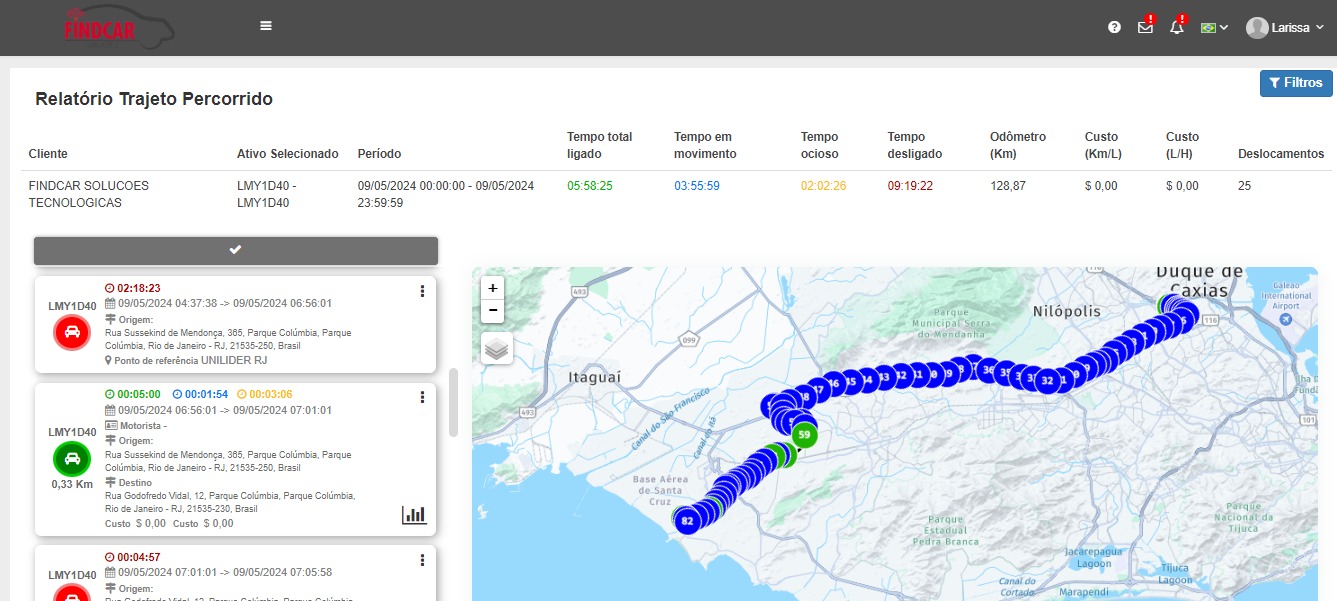This screenshot has width=1337, height=601.
Task: Zoom in on the map
Action: pyautogui.click(x=492, y=287)
